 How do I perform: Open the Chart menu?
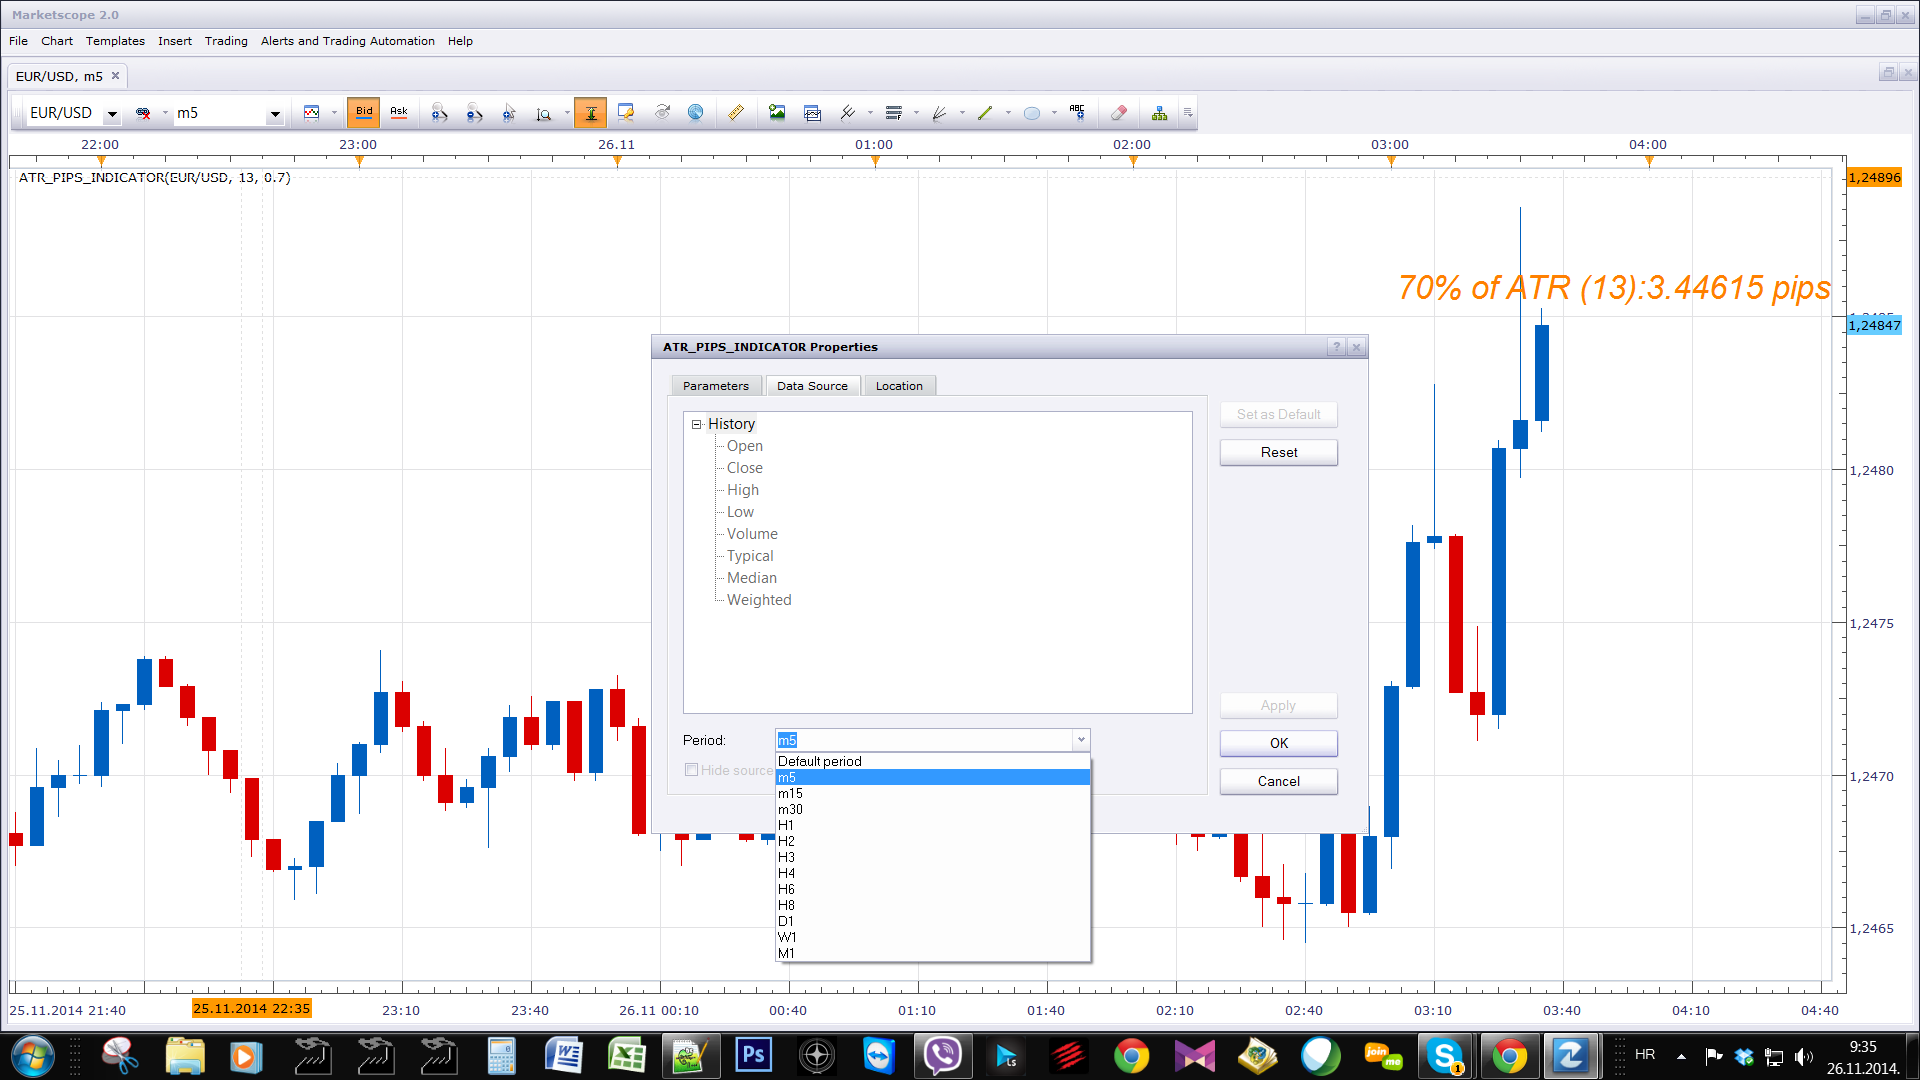pos(57,41)
